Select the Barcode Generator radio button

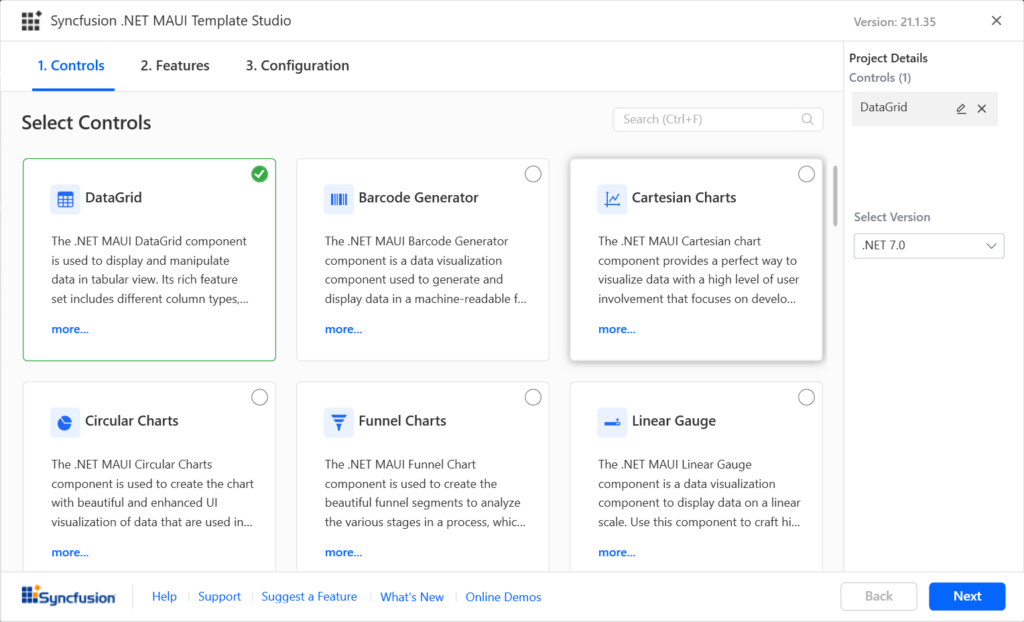pyautogui.click(x=533, y=174)
